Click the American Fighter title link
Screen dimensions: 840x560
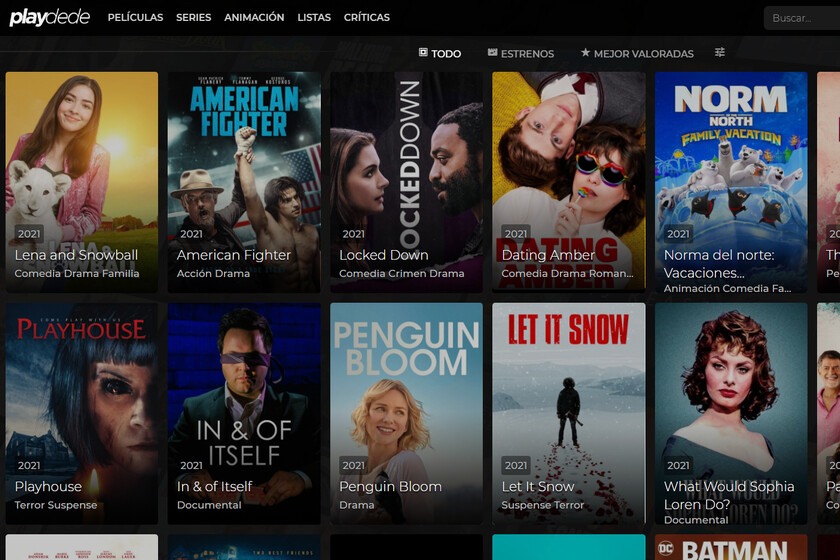coord(234,255)
